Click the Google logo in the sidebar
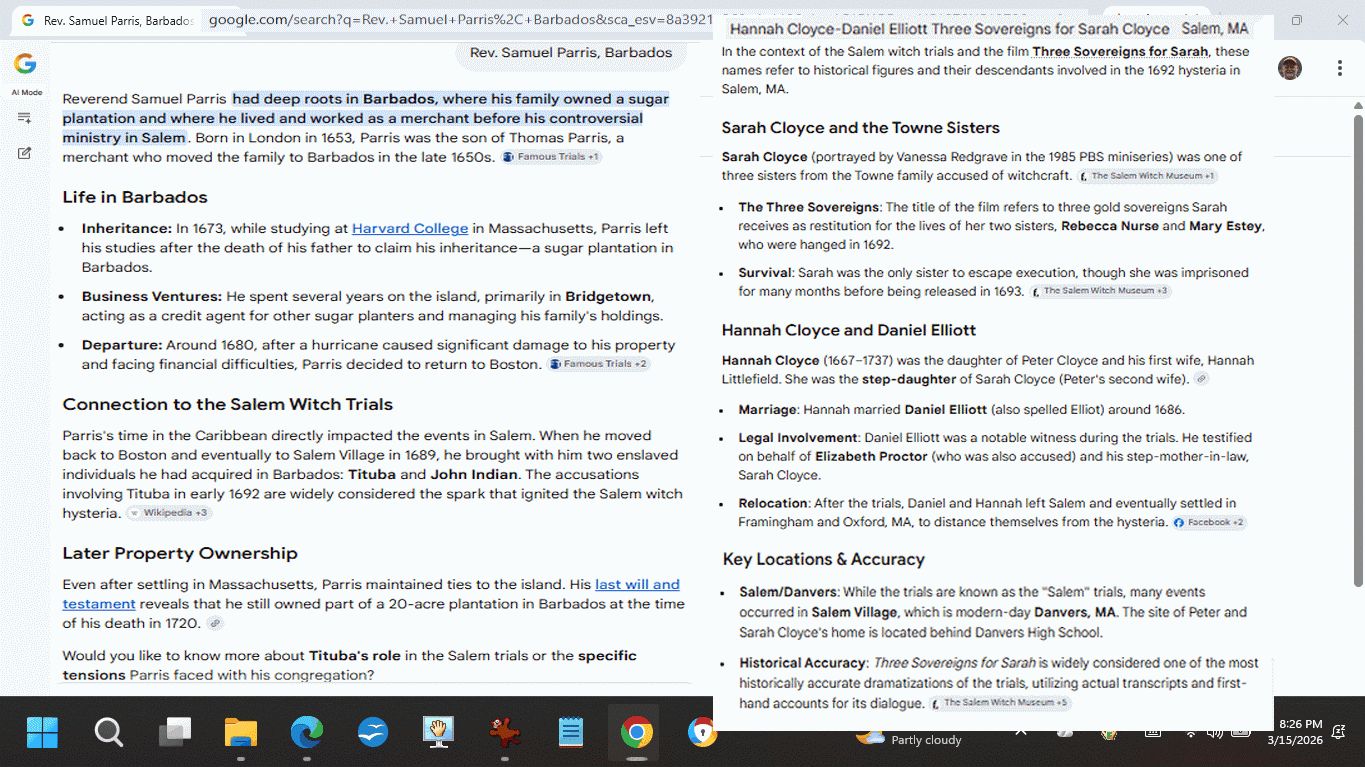This screenshot has width=1365, height=767. [25, 64]
